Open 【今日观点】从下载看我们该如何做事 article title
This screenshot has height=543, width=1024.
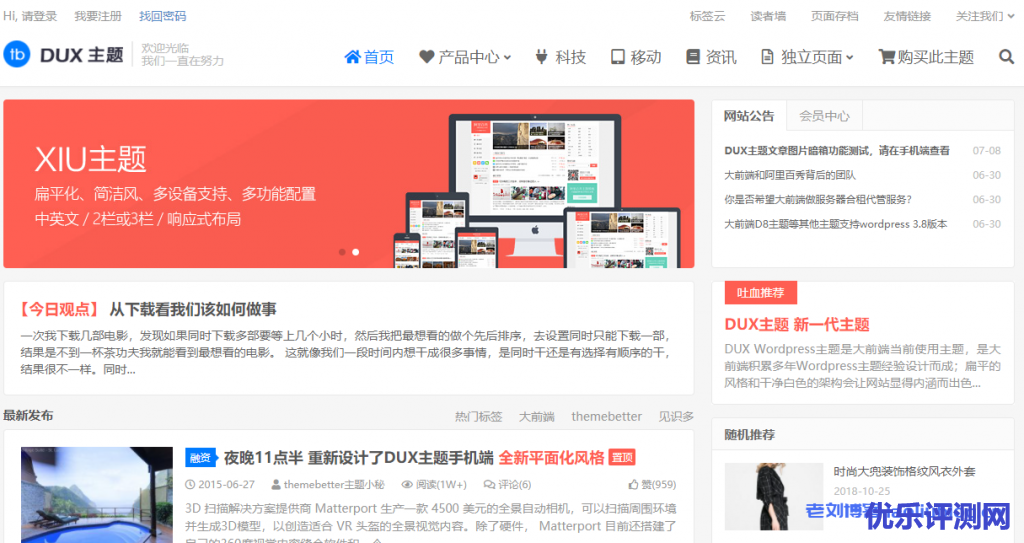(x=148, y=309)
